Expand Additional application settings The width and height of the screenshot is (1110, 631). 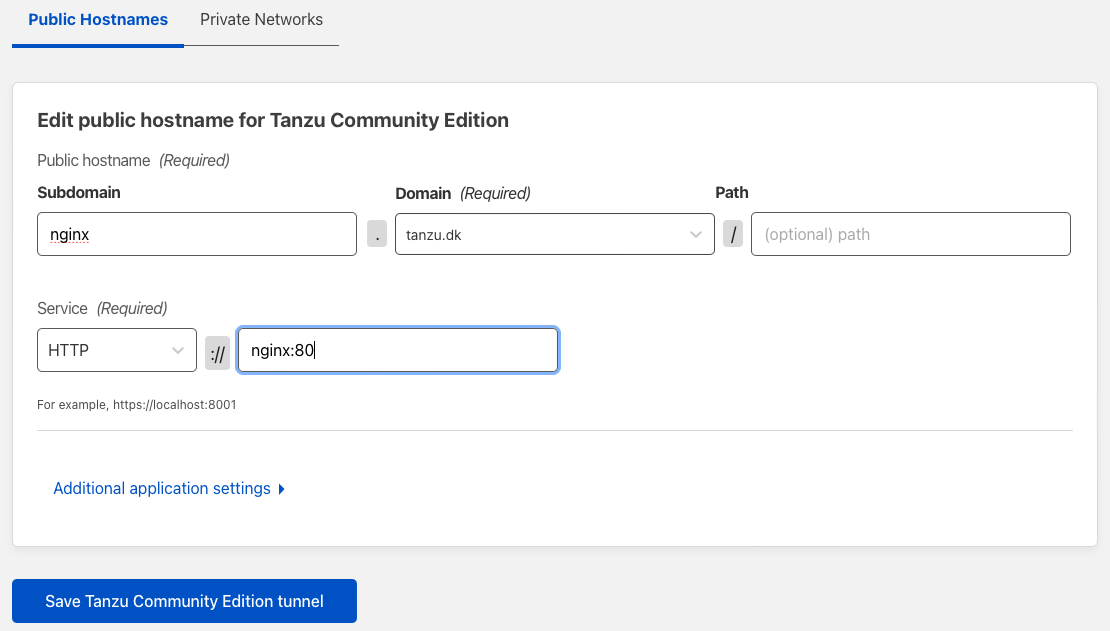[x=169, y=489]
